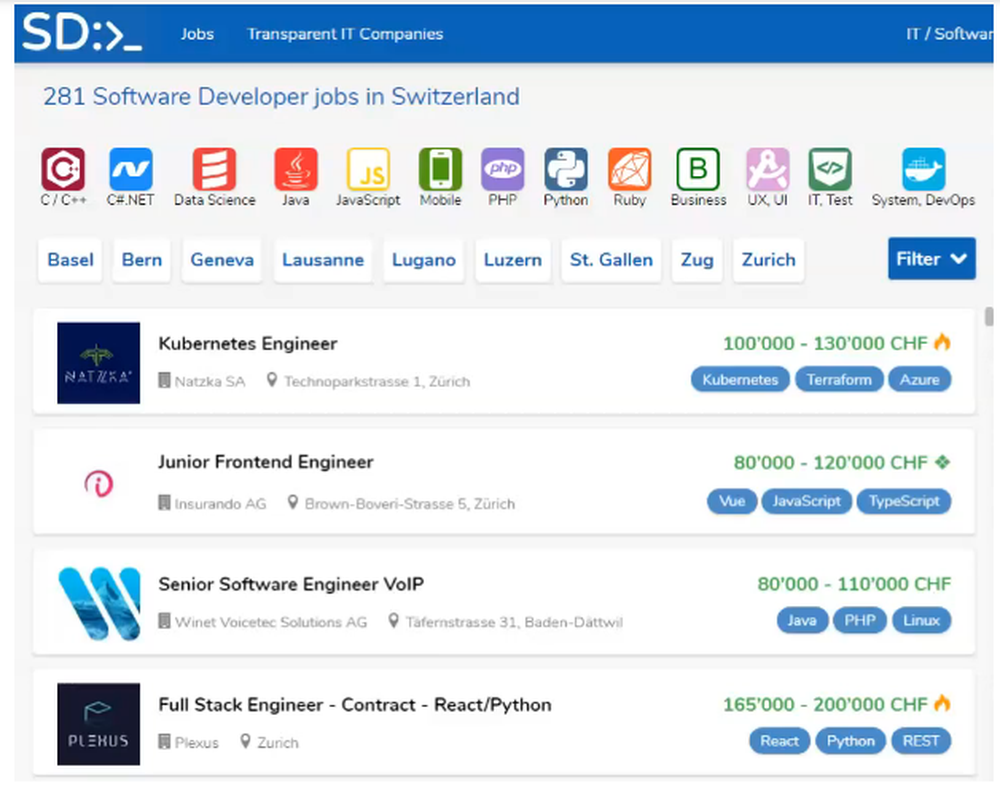The image size is (1000, 789).
Task: Open Full Stack Engineer Contract job title
Action: [355, 704]
